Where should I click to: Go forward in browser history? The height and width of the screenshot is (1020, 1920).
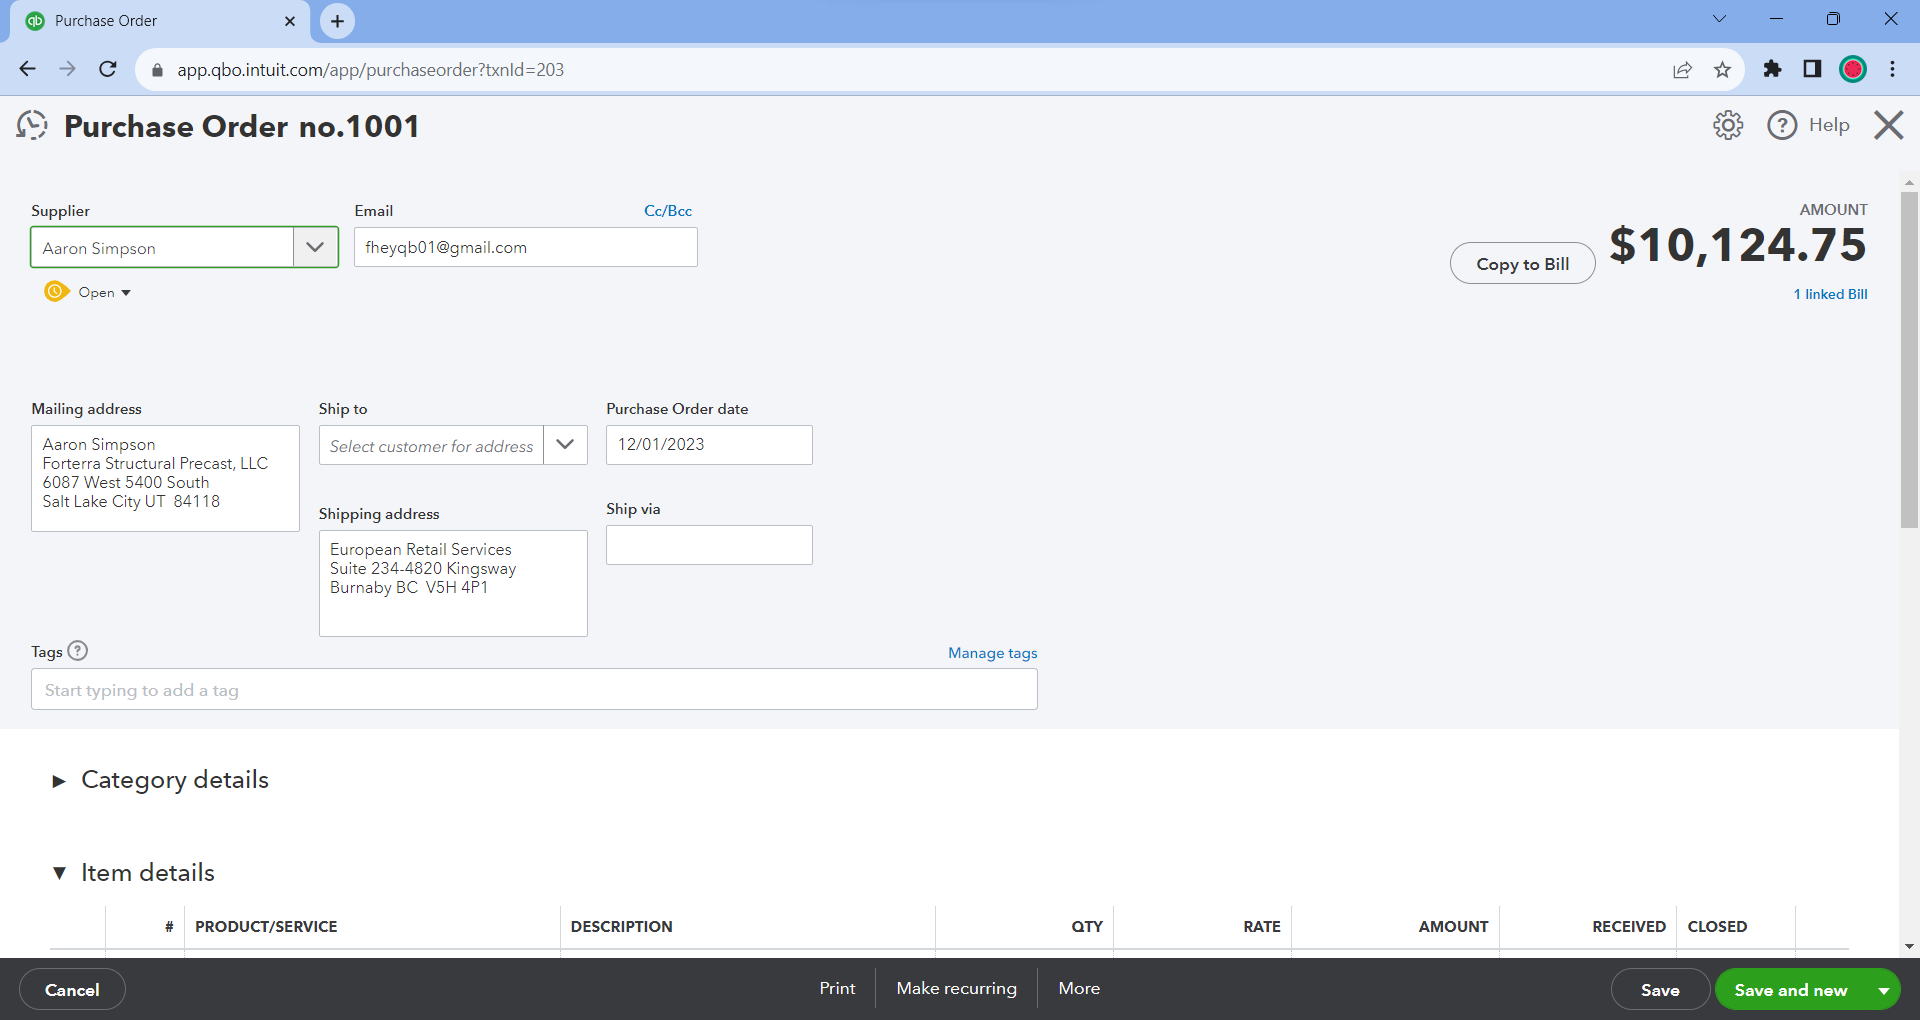pyautogui.click(x=67, y=69)
